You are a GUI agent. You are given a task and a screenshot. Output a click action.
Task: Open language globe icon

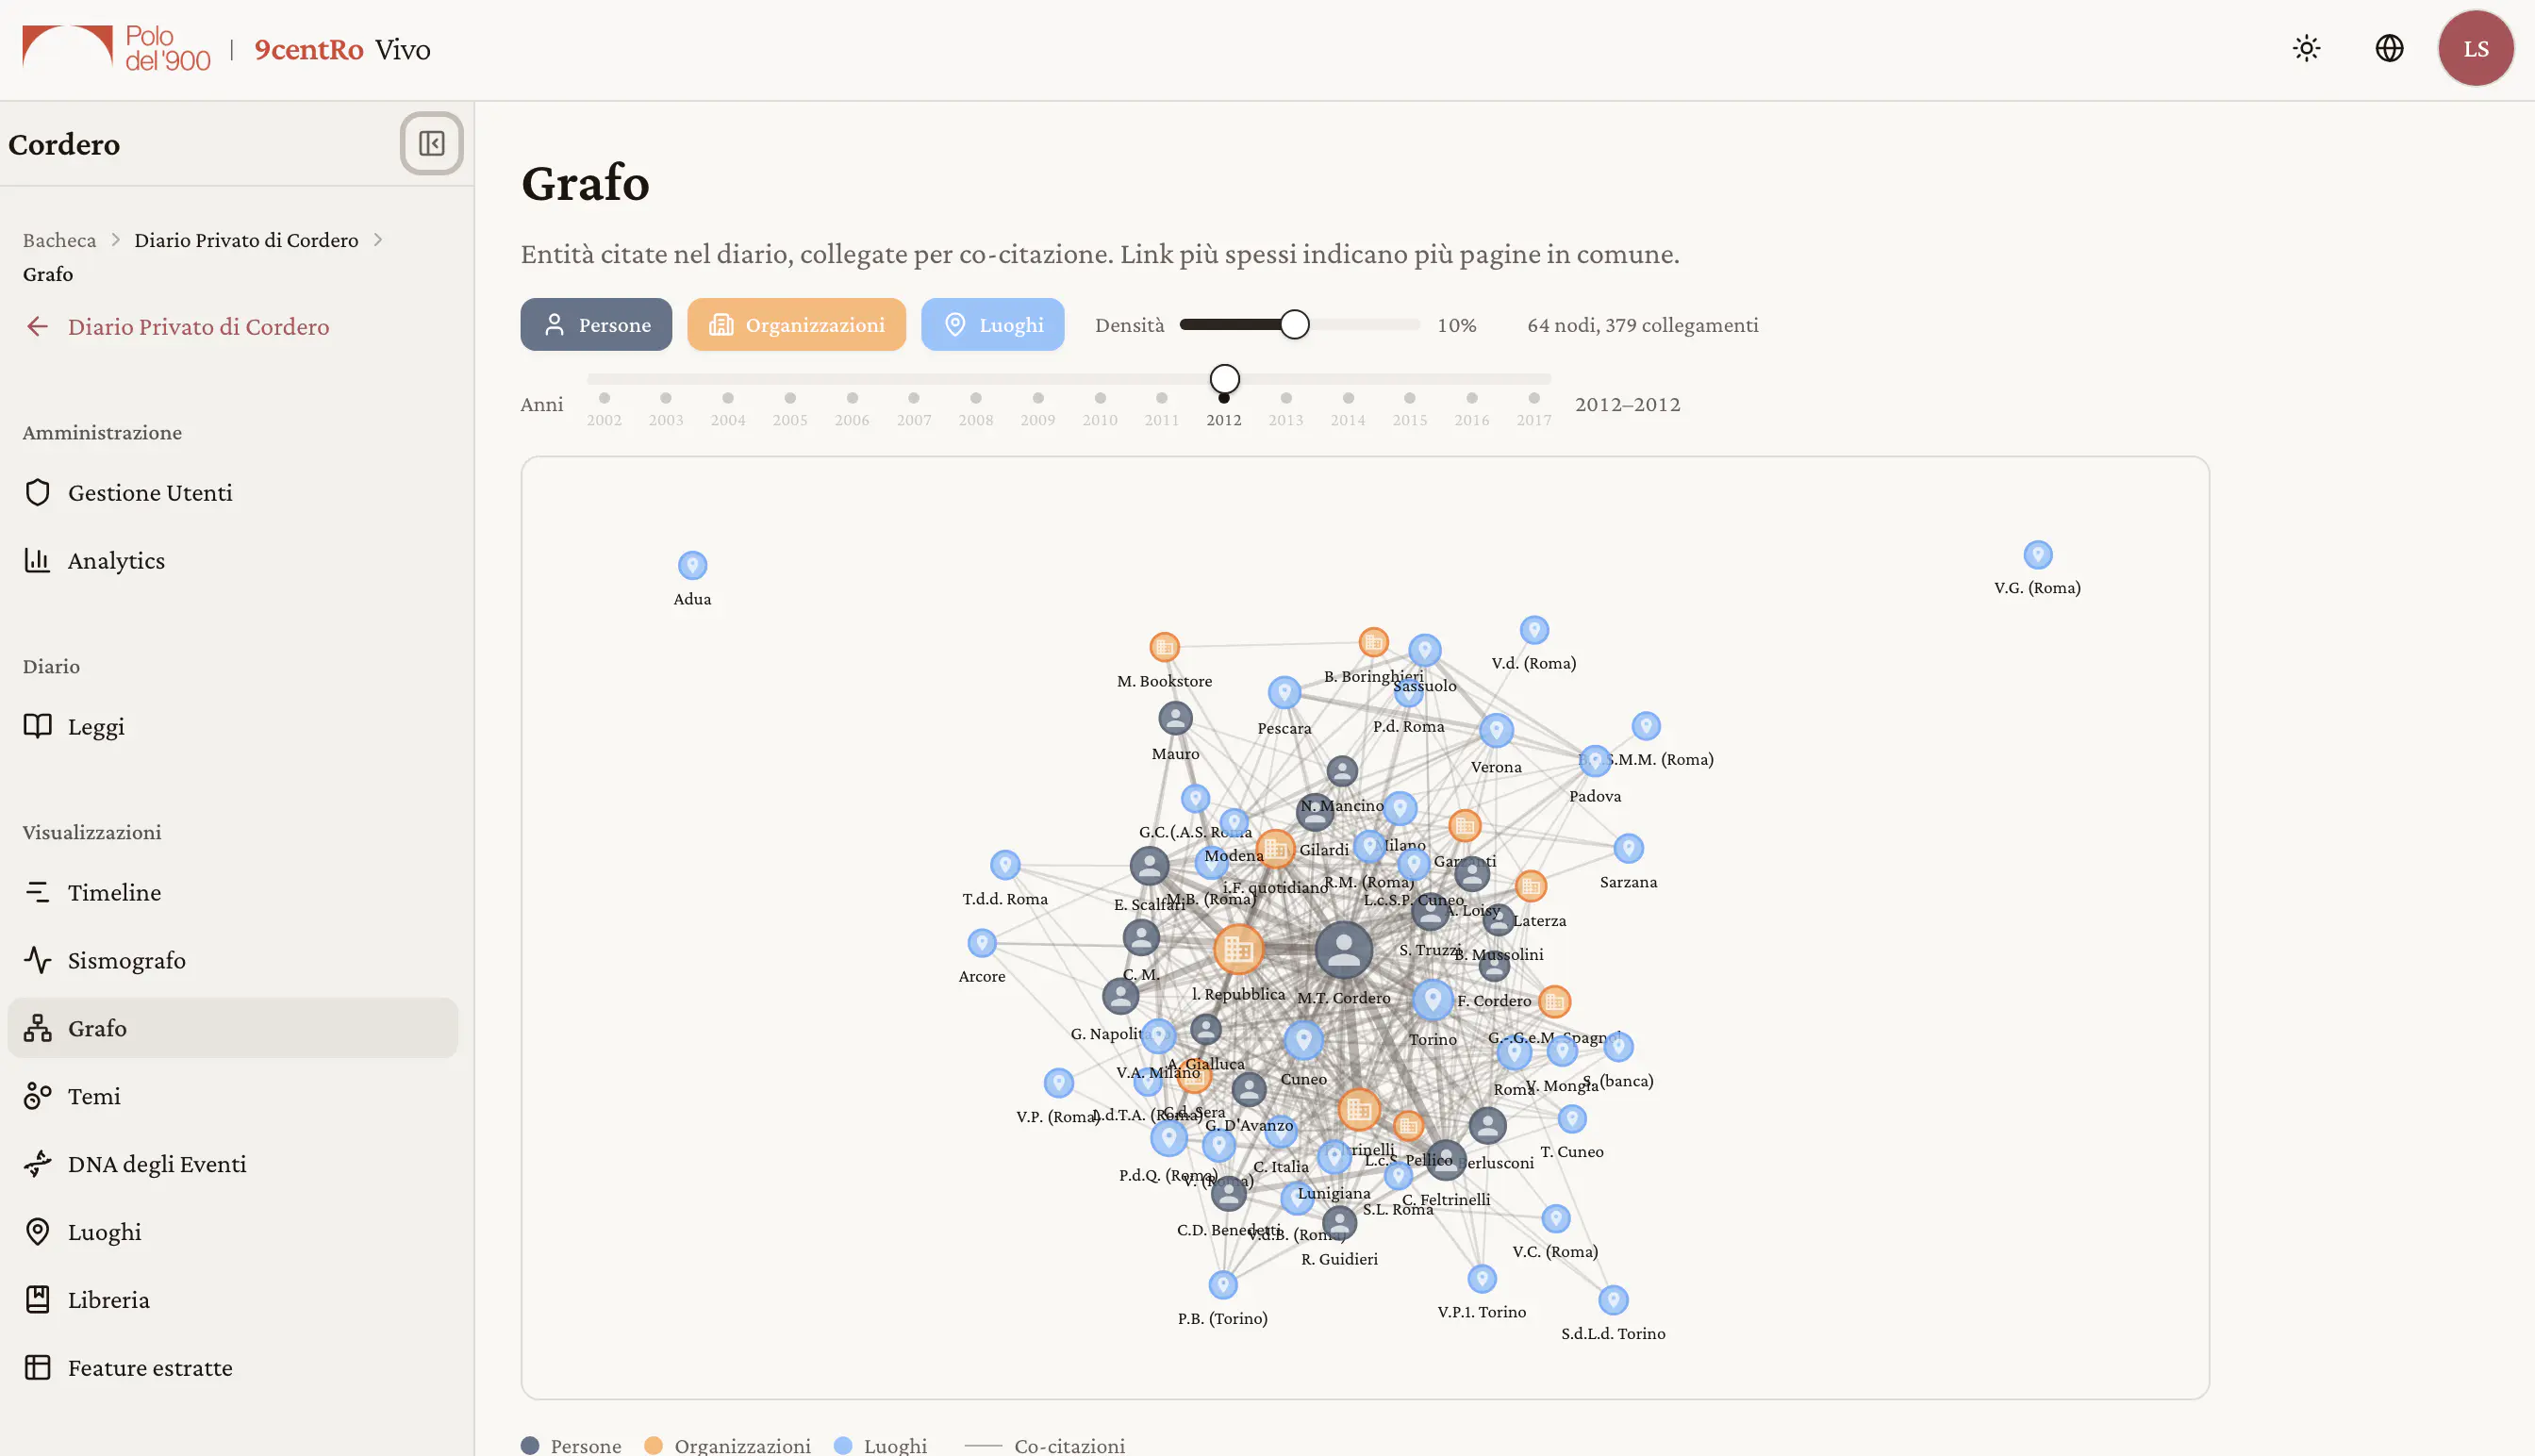(x=2389, y=48)
